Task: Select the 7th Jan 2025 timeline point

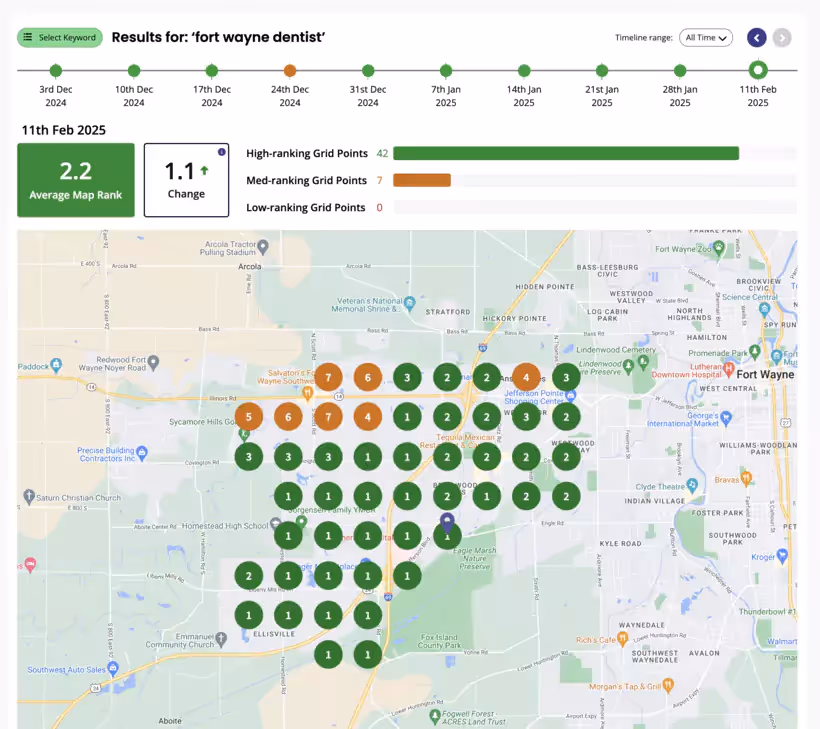Action: pyautogui.click(x=446, y=70)
